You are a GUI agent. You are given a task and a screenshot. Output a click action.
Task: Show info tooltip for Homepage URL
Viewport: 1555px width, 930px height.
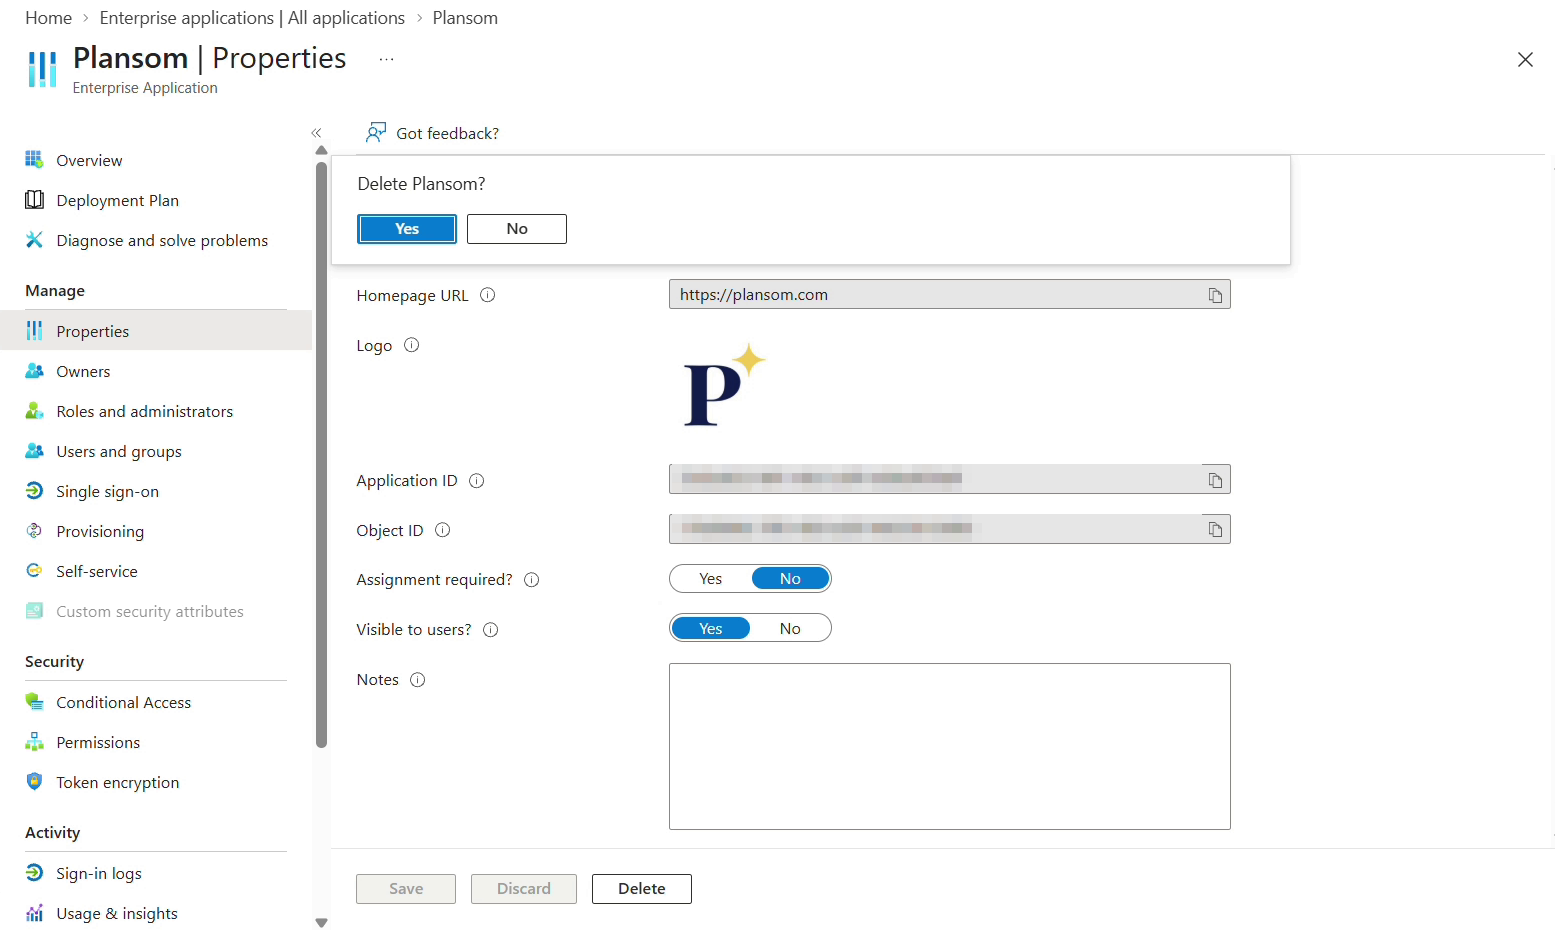[488, 295]
